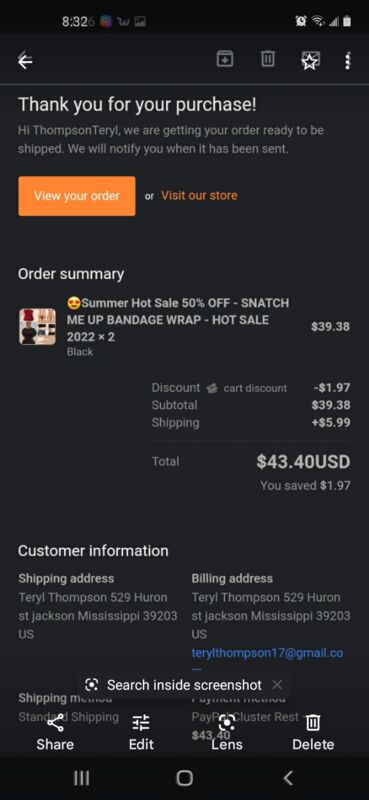Image resolution: width=369 pixels, height=800 pixels.
Task: Delete the email using the top trash icon
Action: [267, 59]
